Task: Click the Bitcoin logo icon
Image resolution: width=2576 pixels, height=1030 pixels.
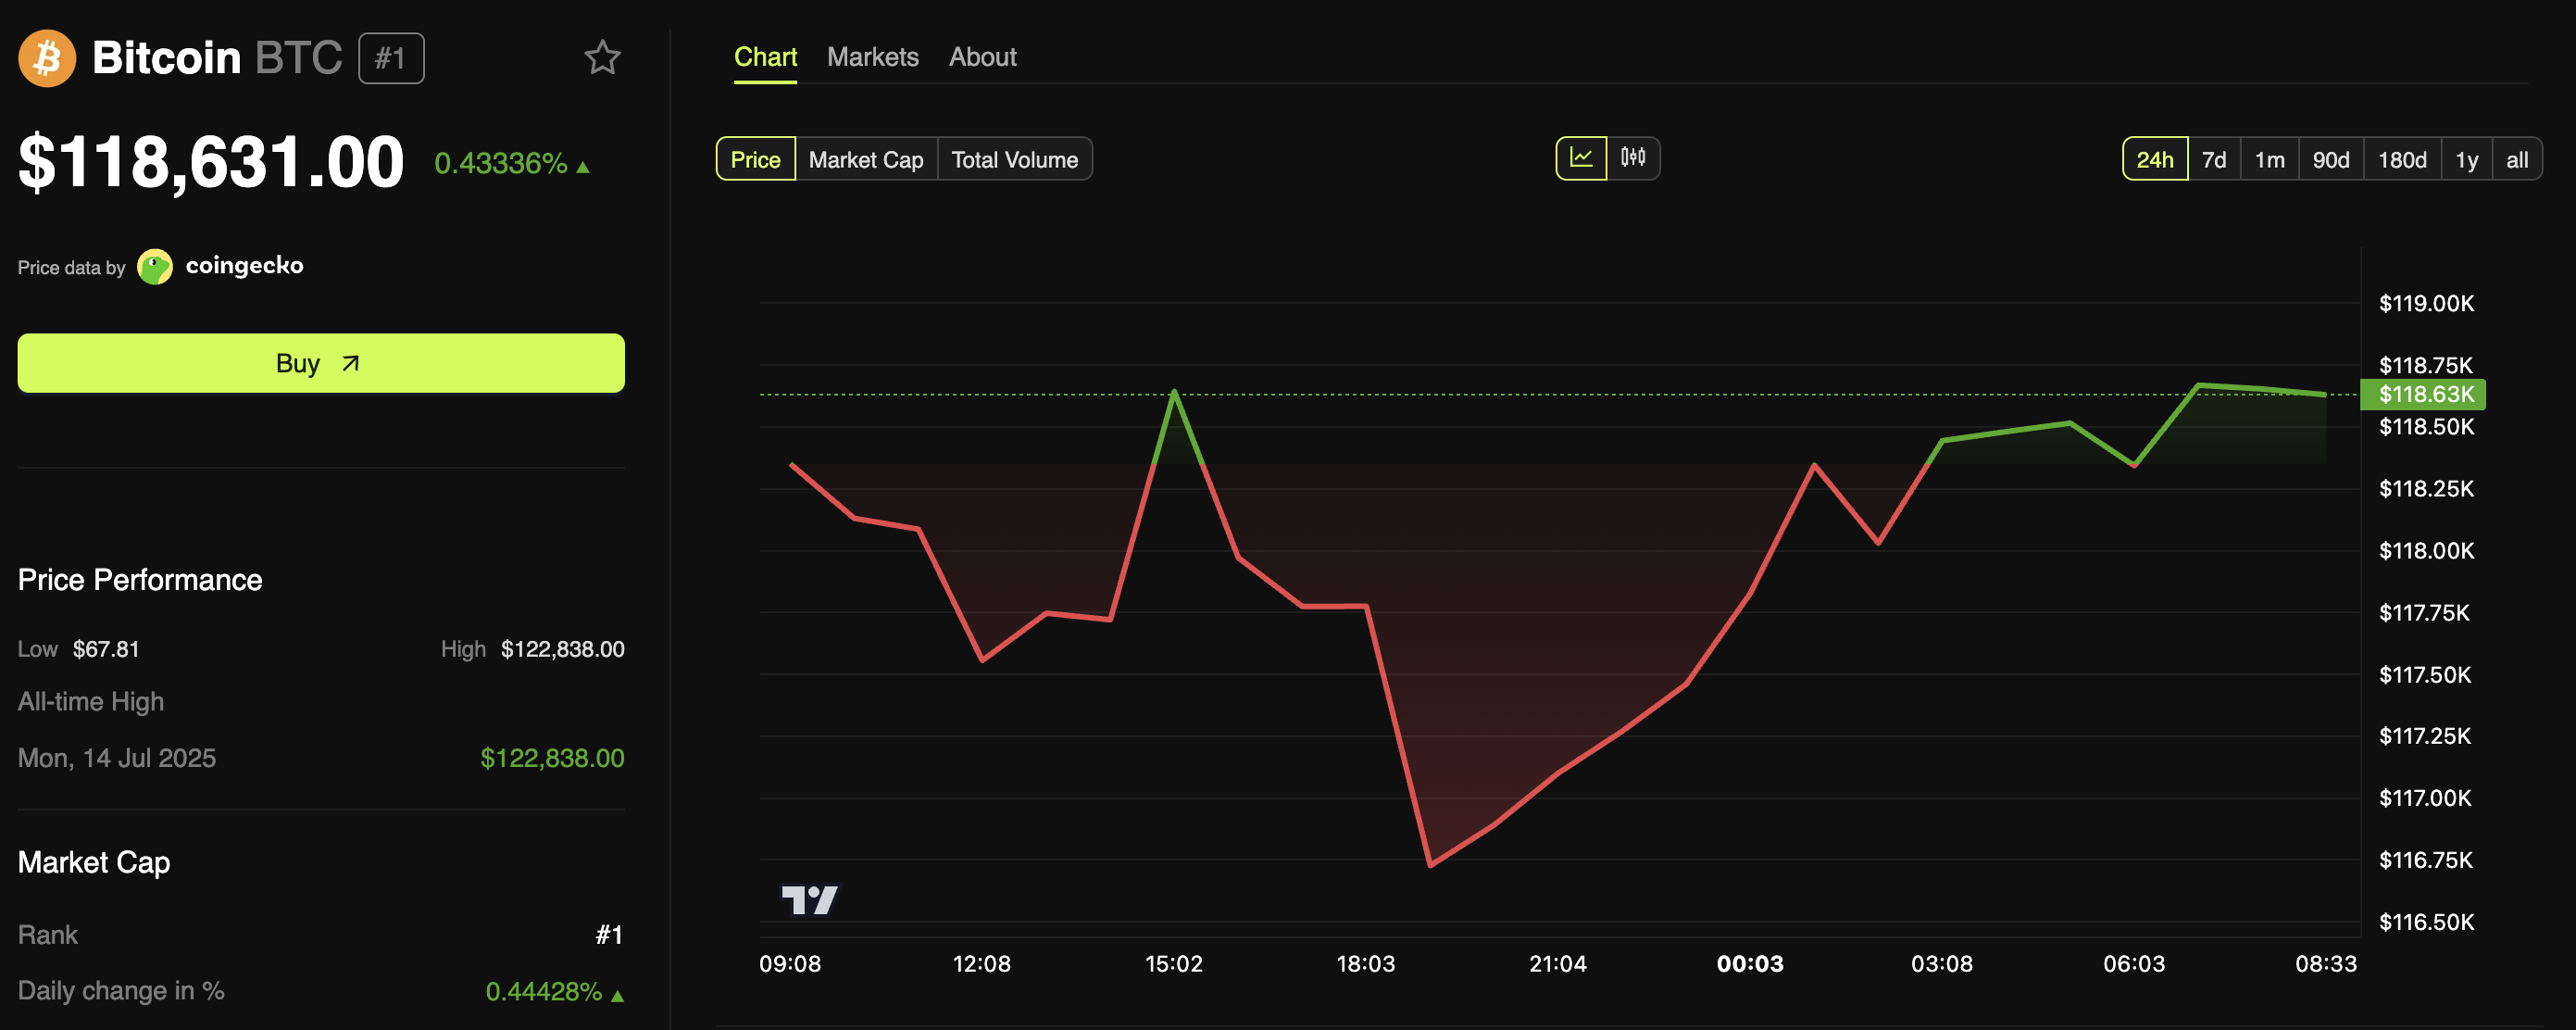Action: [47, 58]
